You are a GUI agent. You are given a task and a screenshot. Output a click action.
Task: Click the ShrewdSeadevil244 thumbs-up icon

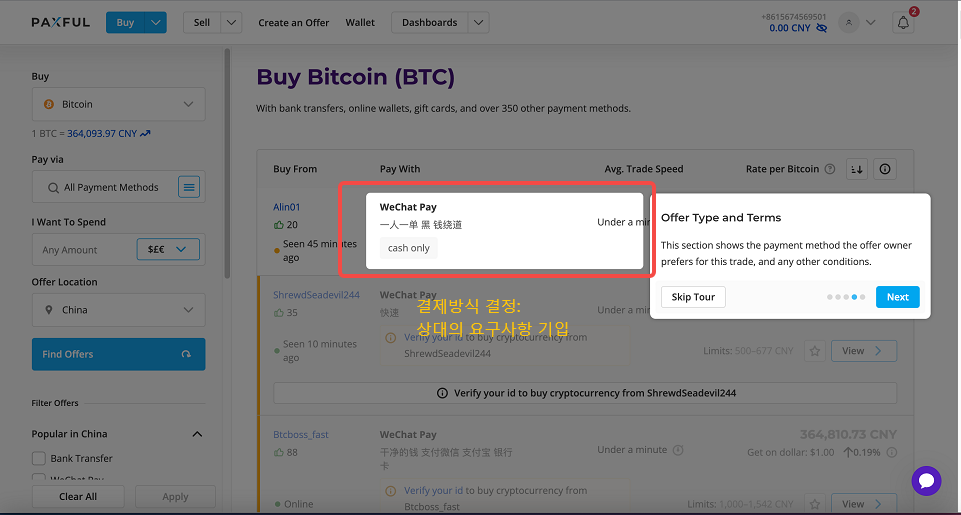pyautogui.click(x=278, y=313)
